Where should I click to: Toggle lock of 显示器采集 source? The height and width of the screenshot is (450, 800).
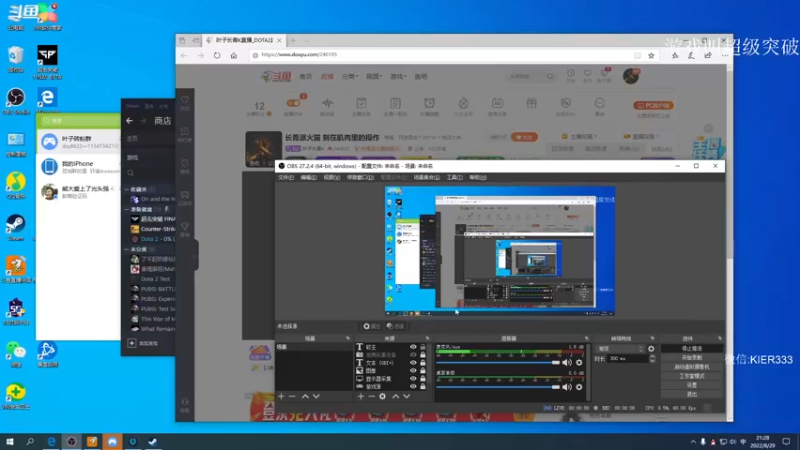(x=422, y=379)
